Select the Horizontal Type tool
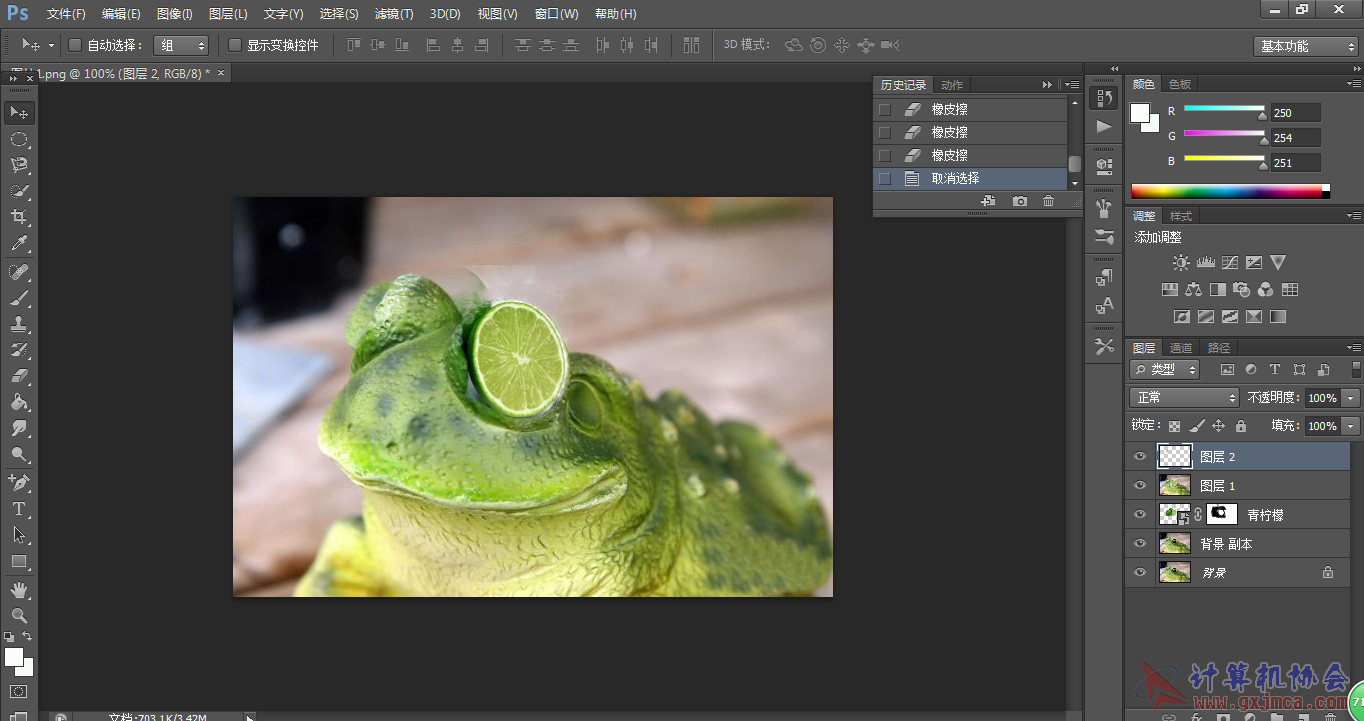Screen dimensions: 1364x721 point(19,509)
